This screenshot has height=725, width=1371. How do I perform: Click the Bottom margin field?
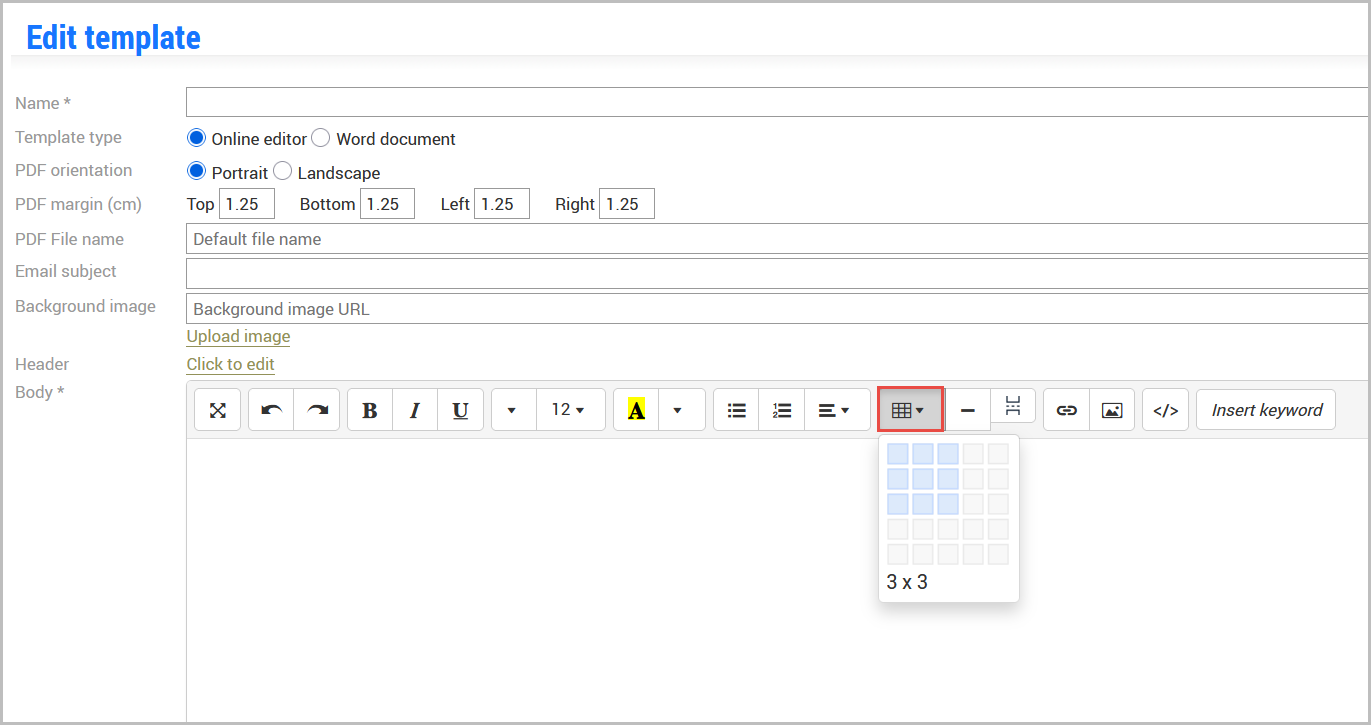tap(387, 204)
